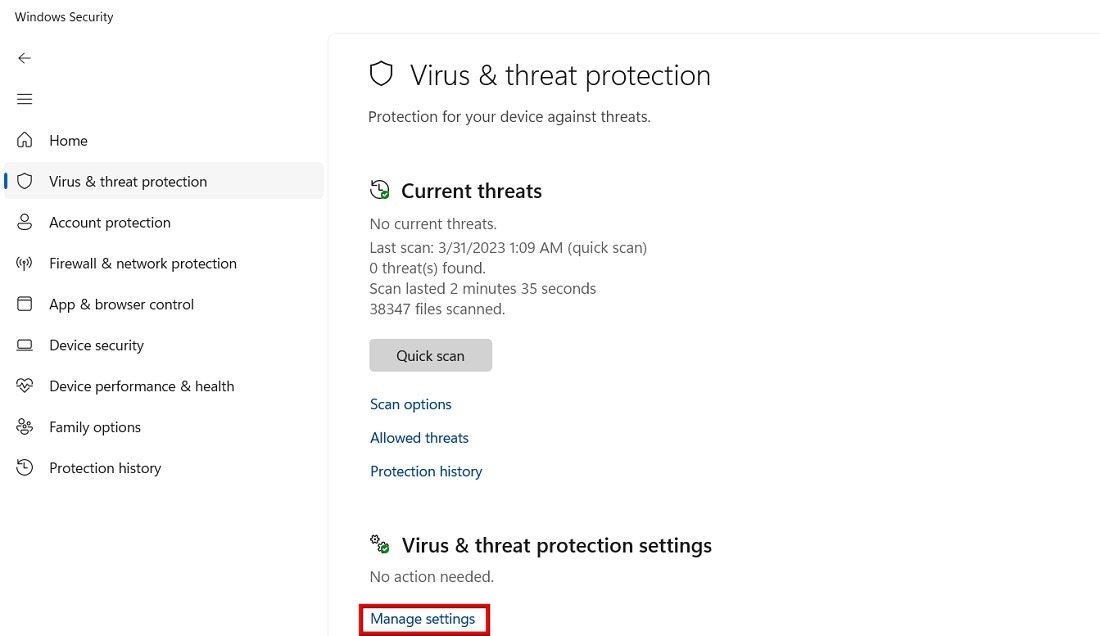Screen dimensions: 1100x636
Task: Select the Home house icon in sidebar
Action: (x=24, y=140)
